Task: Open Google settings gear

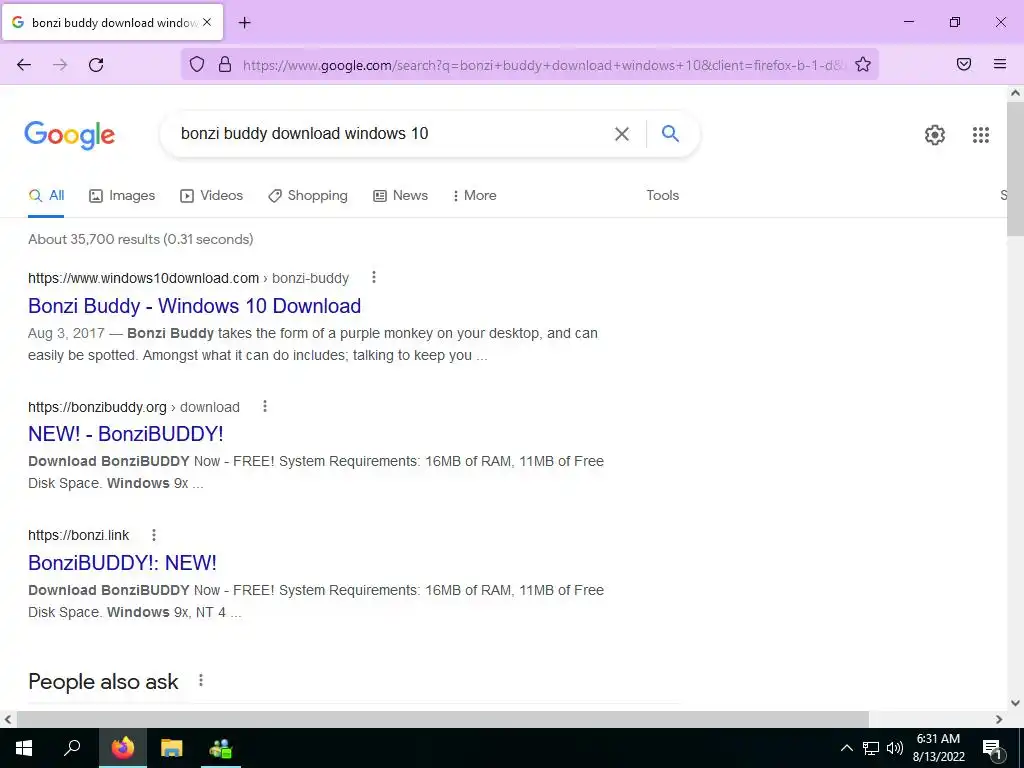Action: 935,135
